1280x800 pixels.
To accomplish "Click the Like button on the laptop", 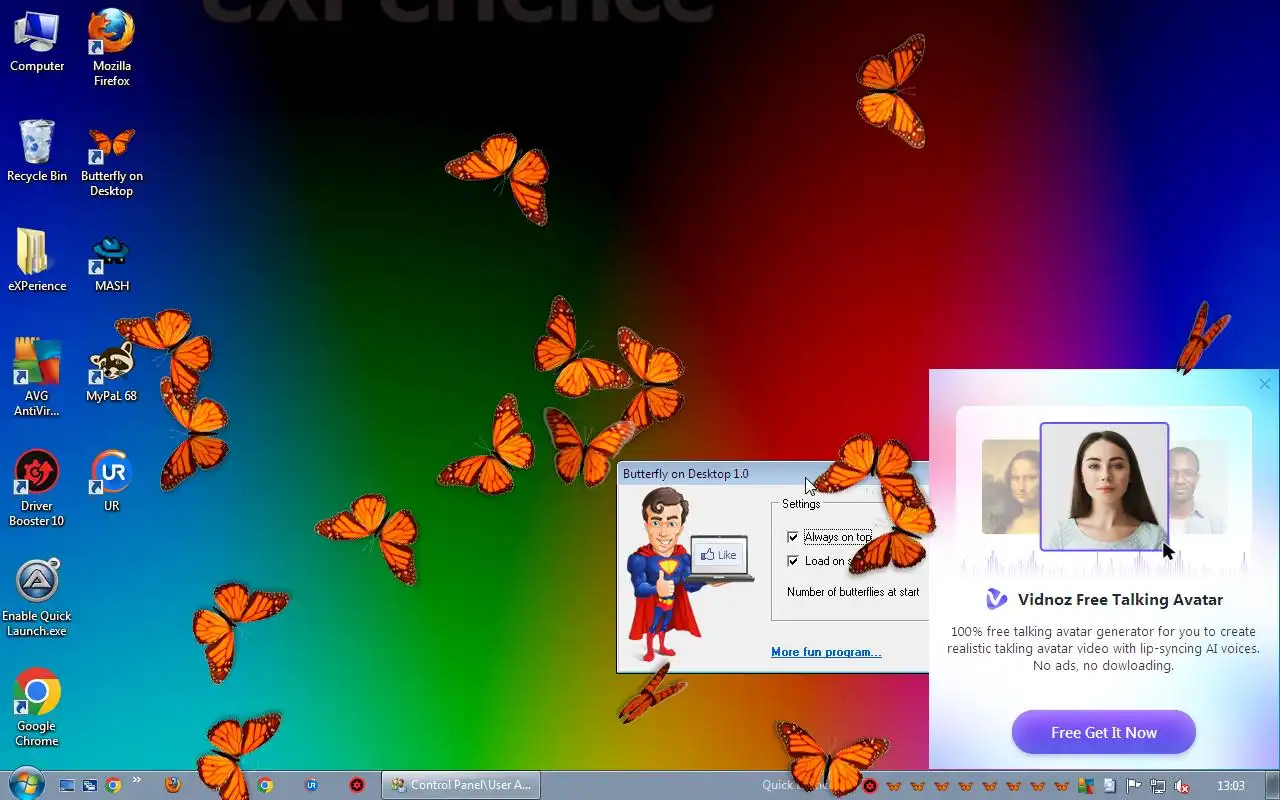I will point(719,555).
